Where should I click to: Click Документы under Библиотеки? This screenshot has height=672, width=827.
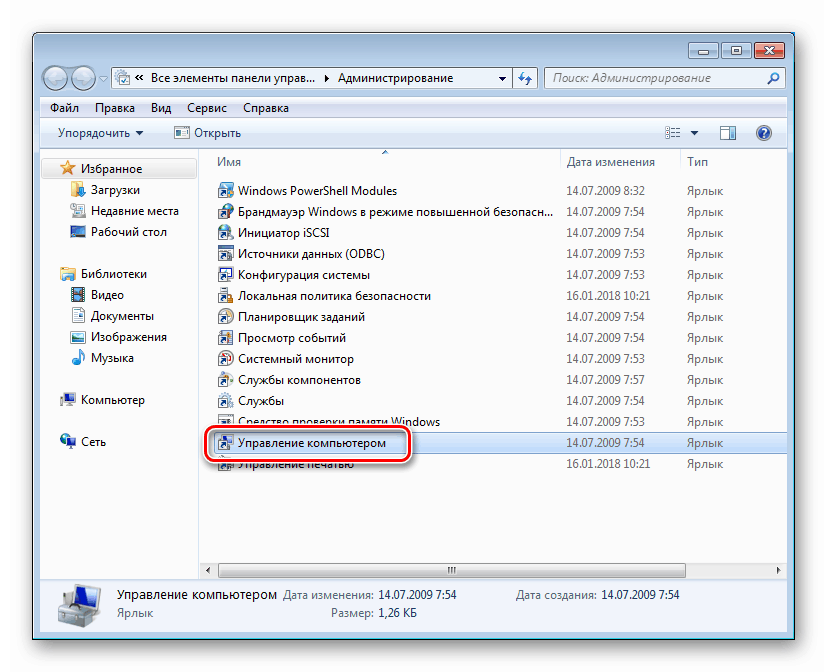[122, 315]
